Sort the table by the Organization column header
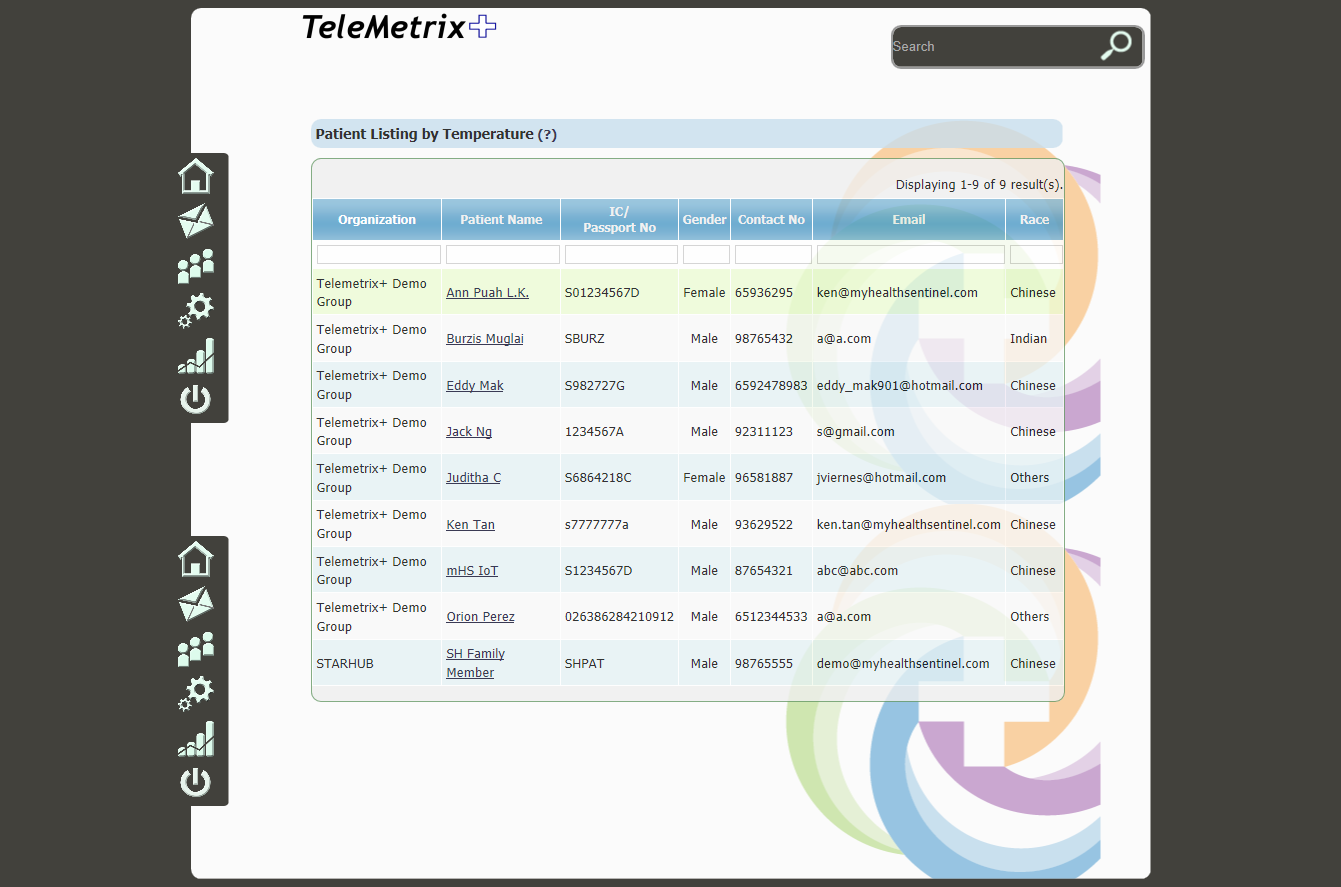 pos(377,220)
